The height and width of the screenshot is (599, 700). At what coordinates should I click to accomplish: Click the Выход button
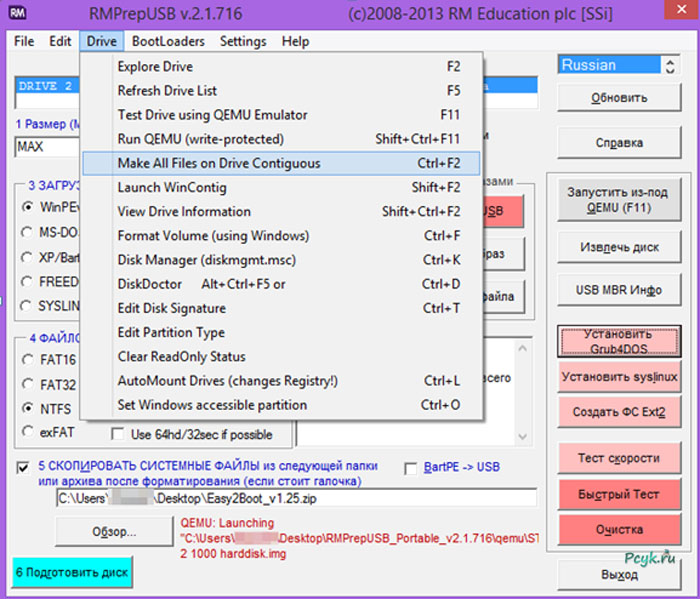coord(619,575)
